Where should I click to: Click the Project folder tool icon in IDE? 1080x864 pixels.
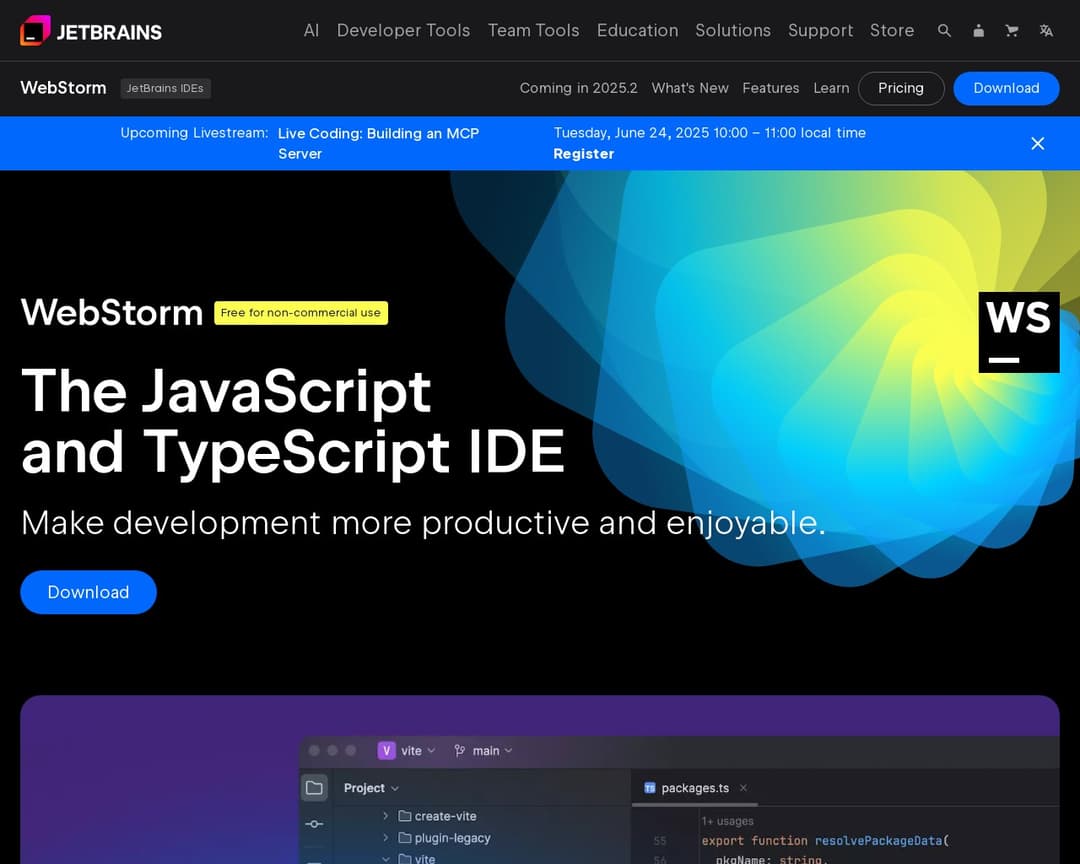point(314,788)
